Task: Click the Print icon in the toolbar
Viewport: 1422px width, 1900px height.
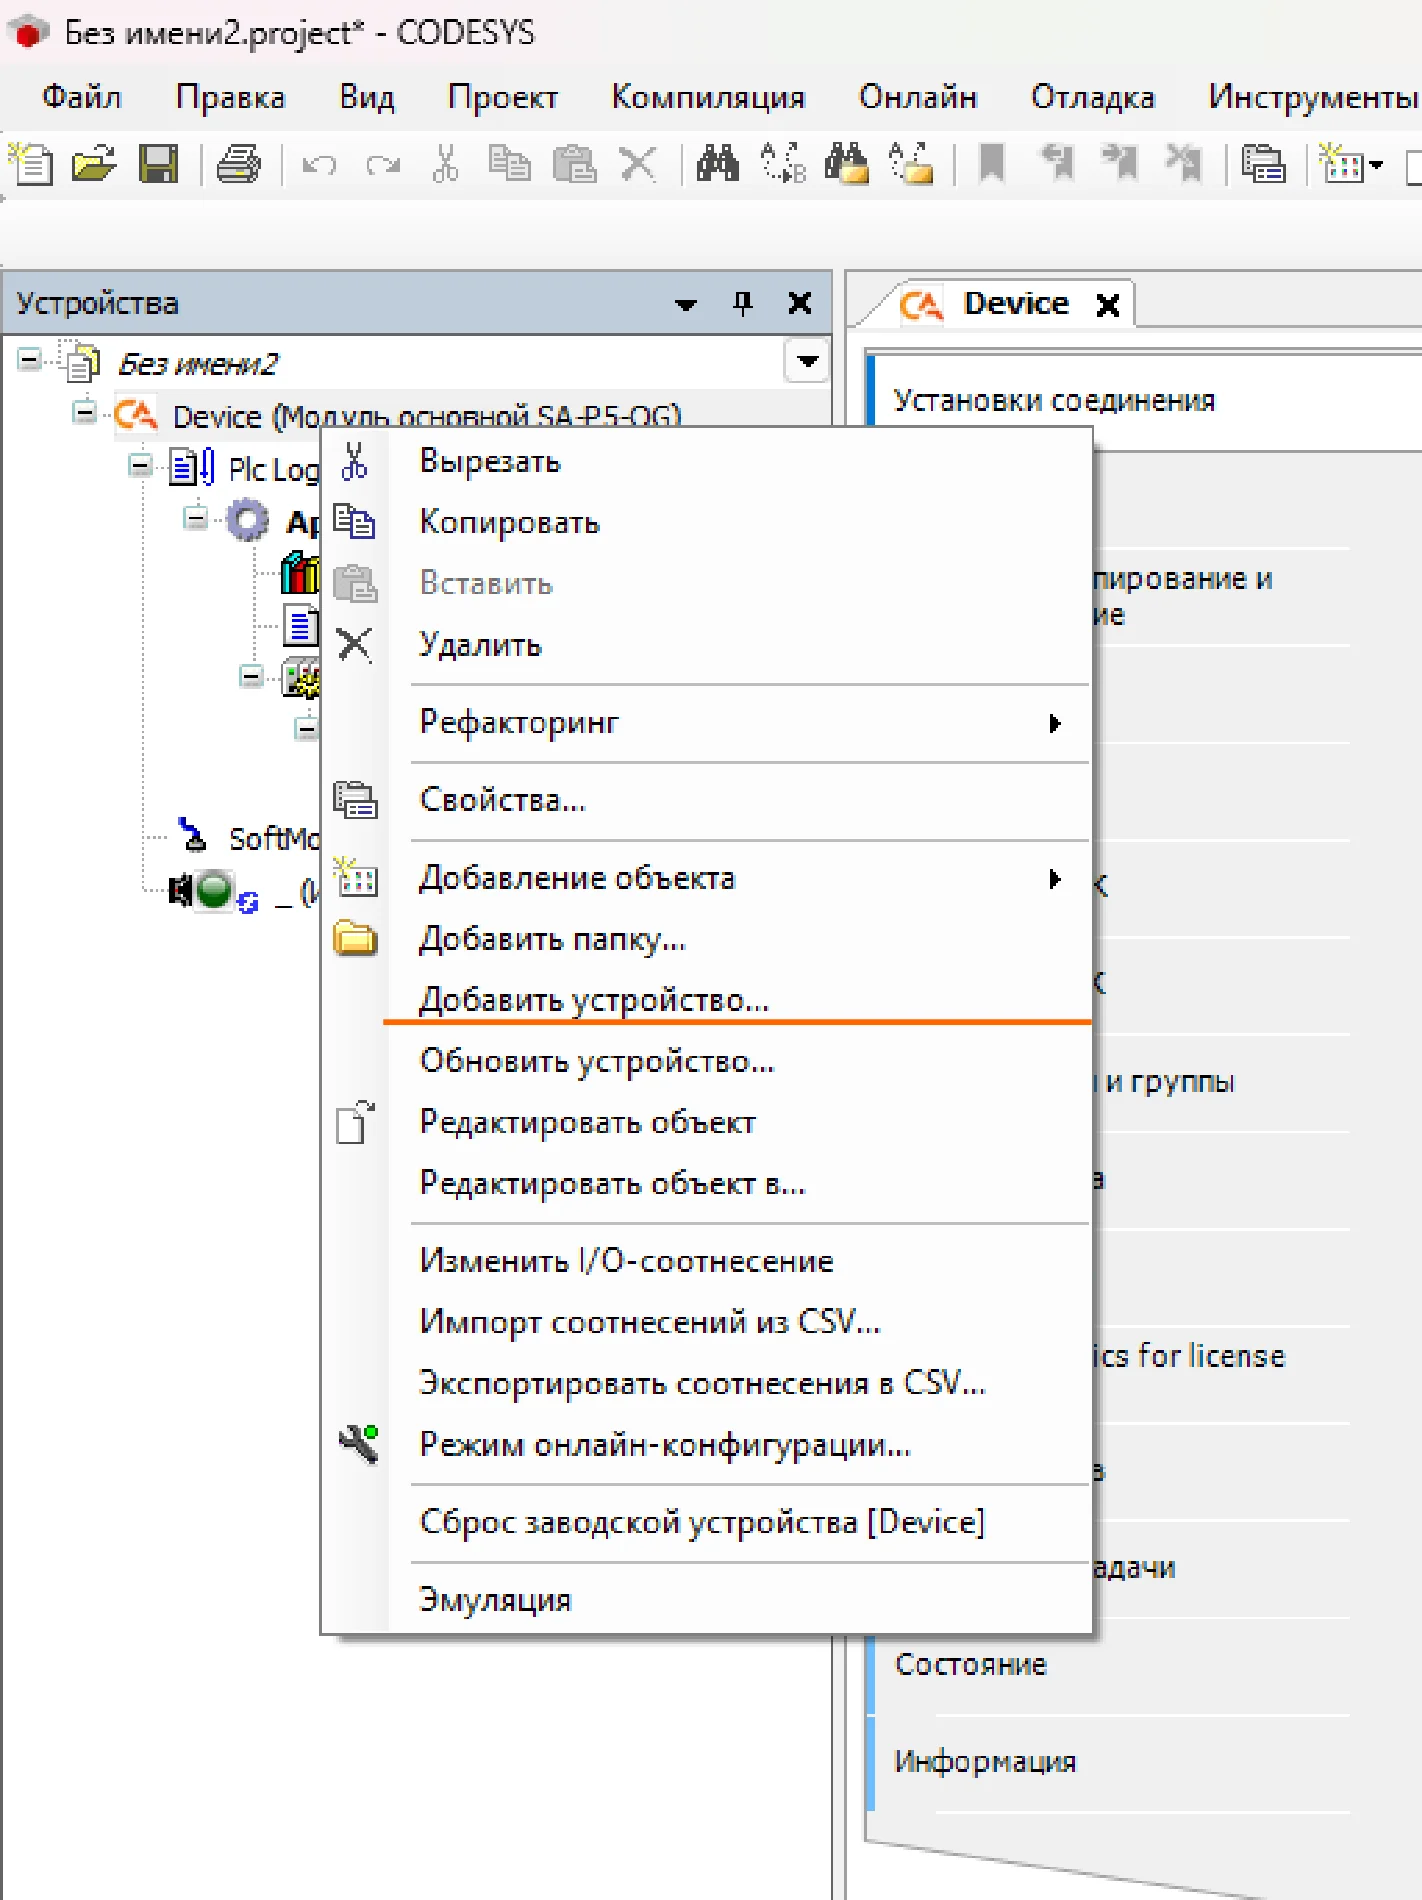Action: [239, 163]
